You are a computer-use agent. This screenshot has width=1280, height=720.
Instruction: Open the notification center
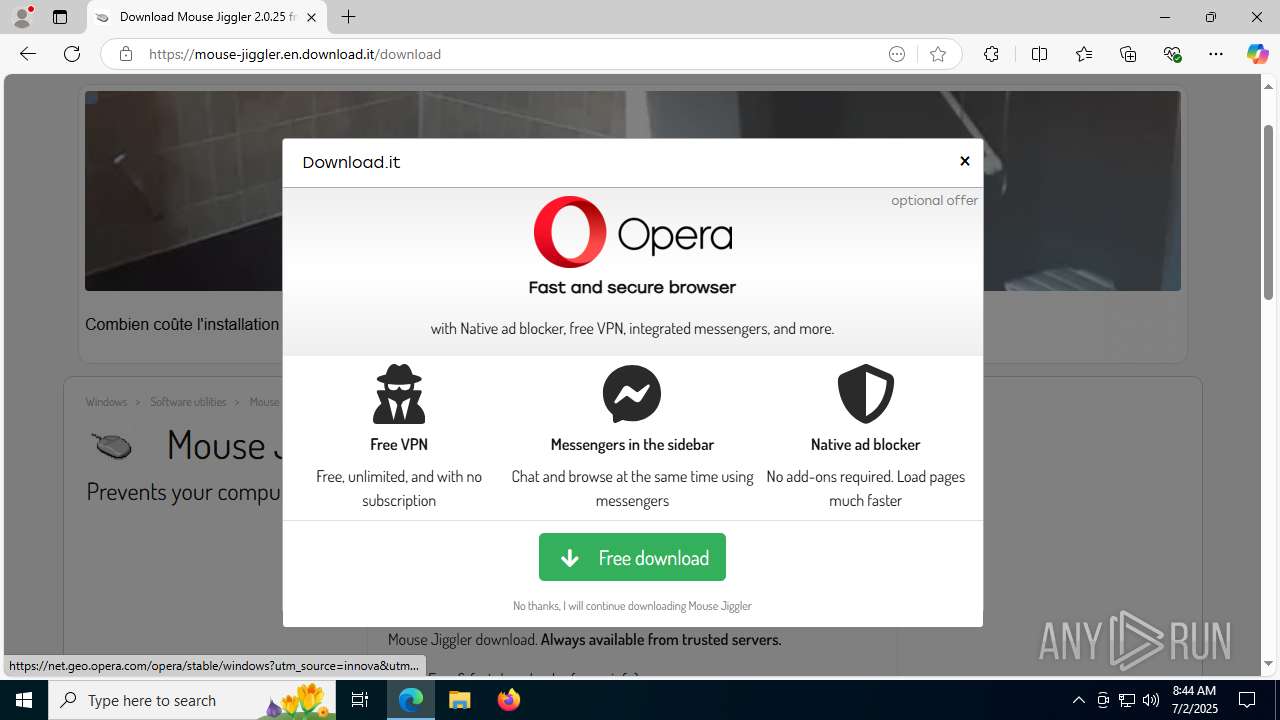pos(1247,700)
